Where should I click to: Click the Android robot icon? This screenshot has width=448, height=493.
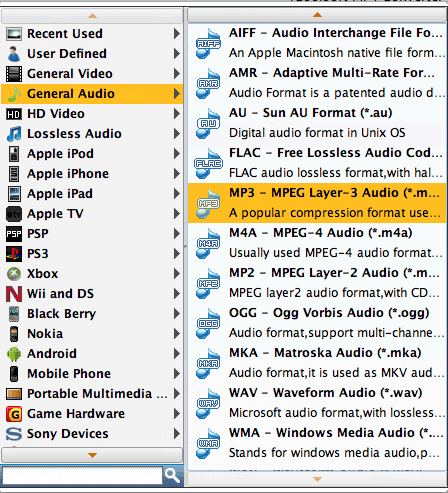click(x=14, y=354)
